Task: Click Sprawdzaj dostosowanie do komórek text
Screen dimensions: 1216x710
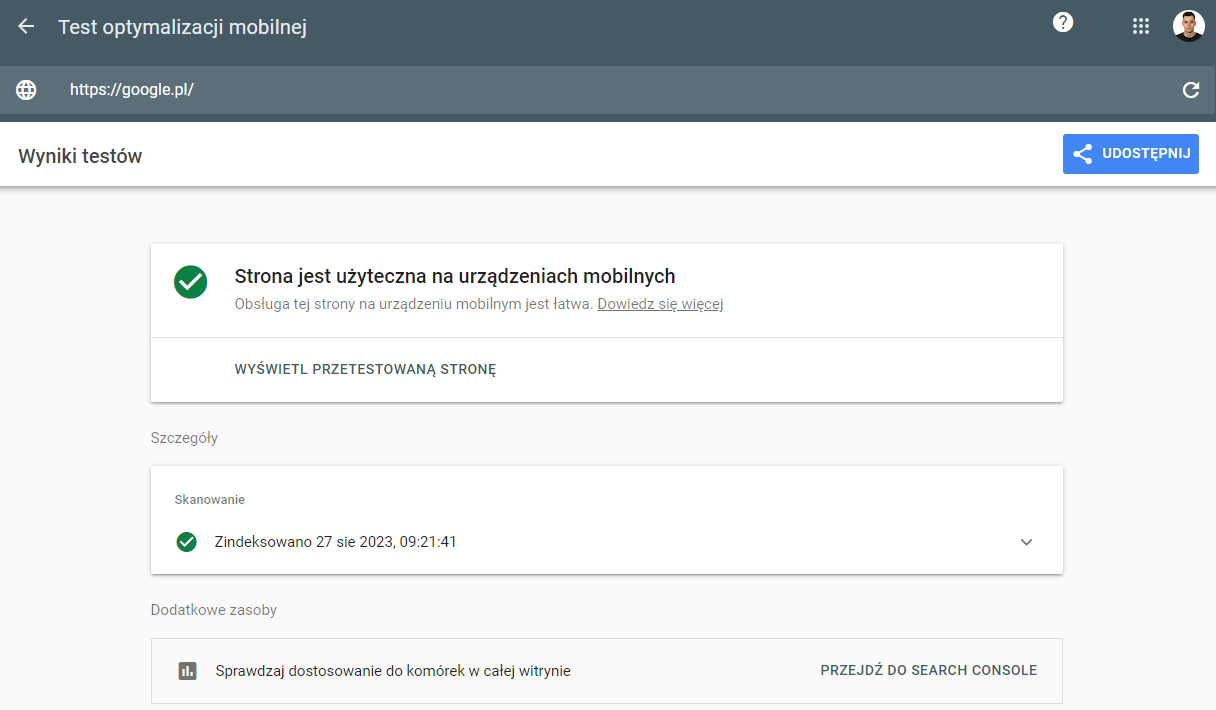Action: (393, 671)
